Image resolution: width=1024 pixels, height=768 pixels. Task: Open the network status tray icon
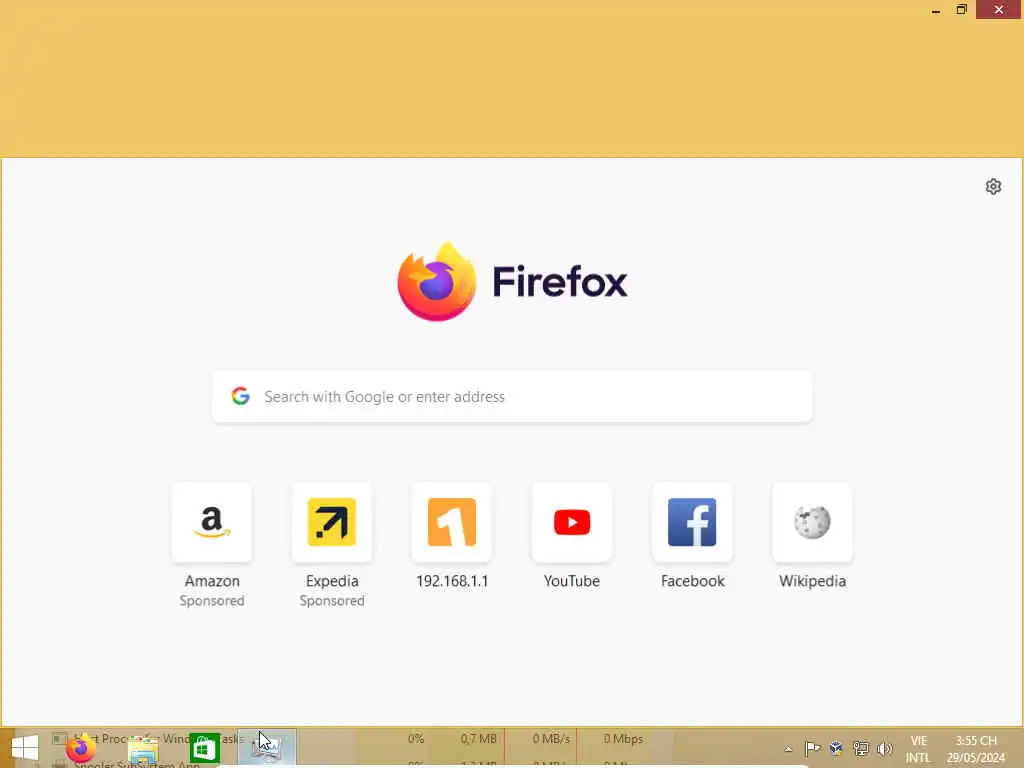[861, 748]
